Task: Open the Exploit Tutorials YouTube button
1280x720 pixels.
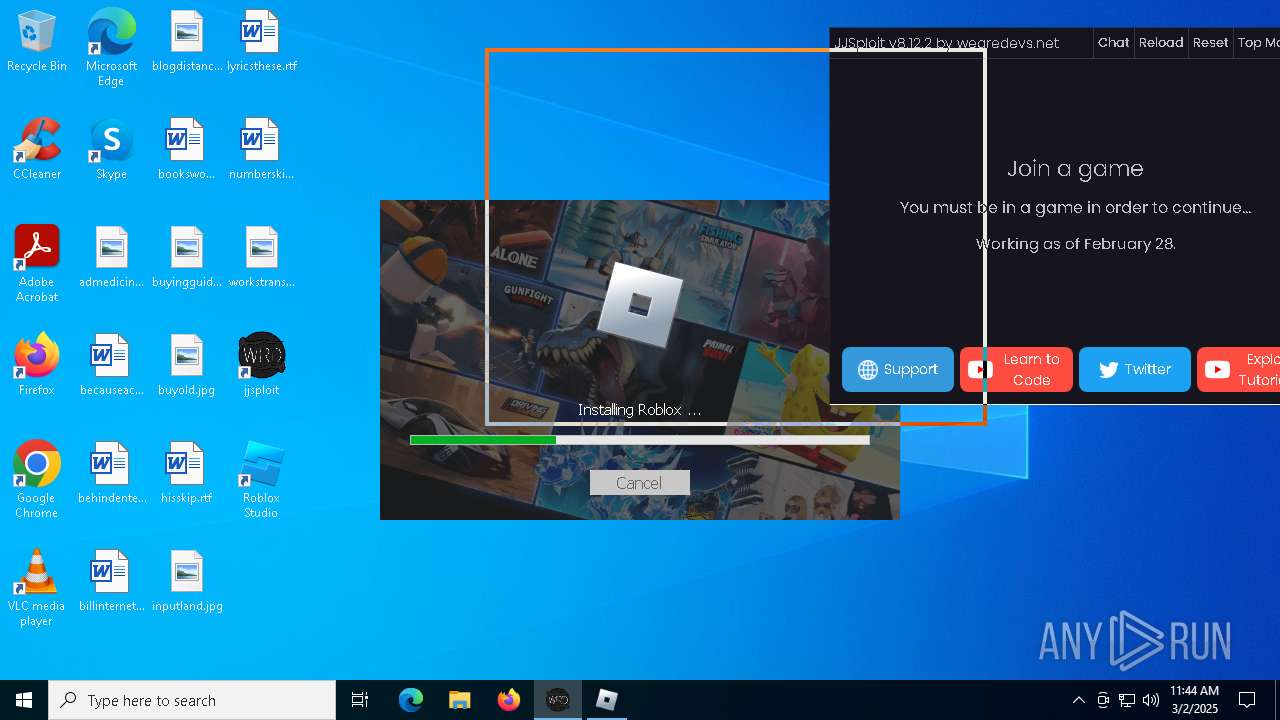Action: pos(1239,370)
